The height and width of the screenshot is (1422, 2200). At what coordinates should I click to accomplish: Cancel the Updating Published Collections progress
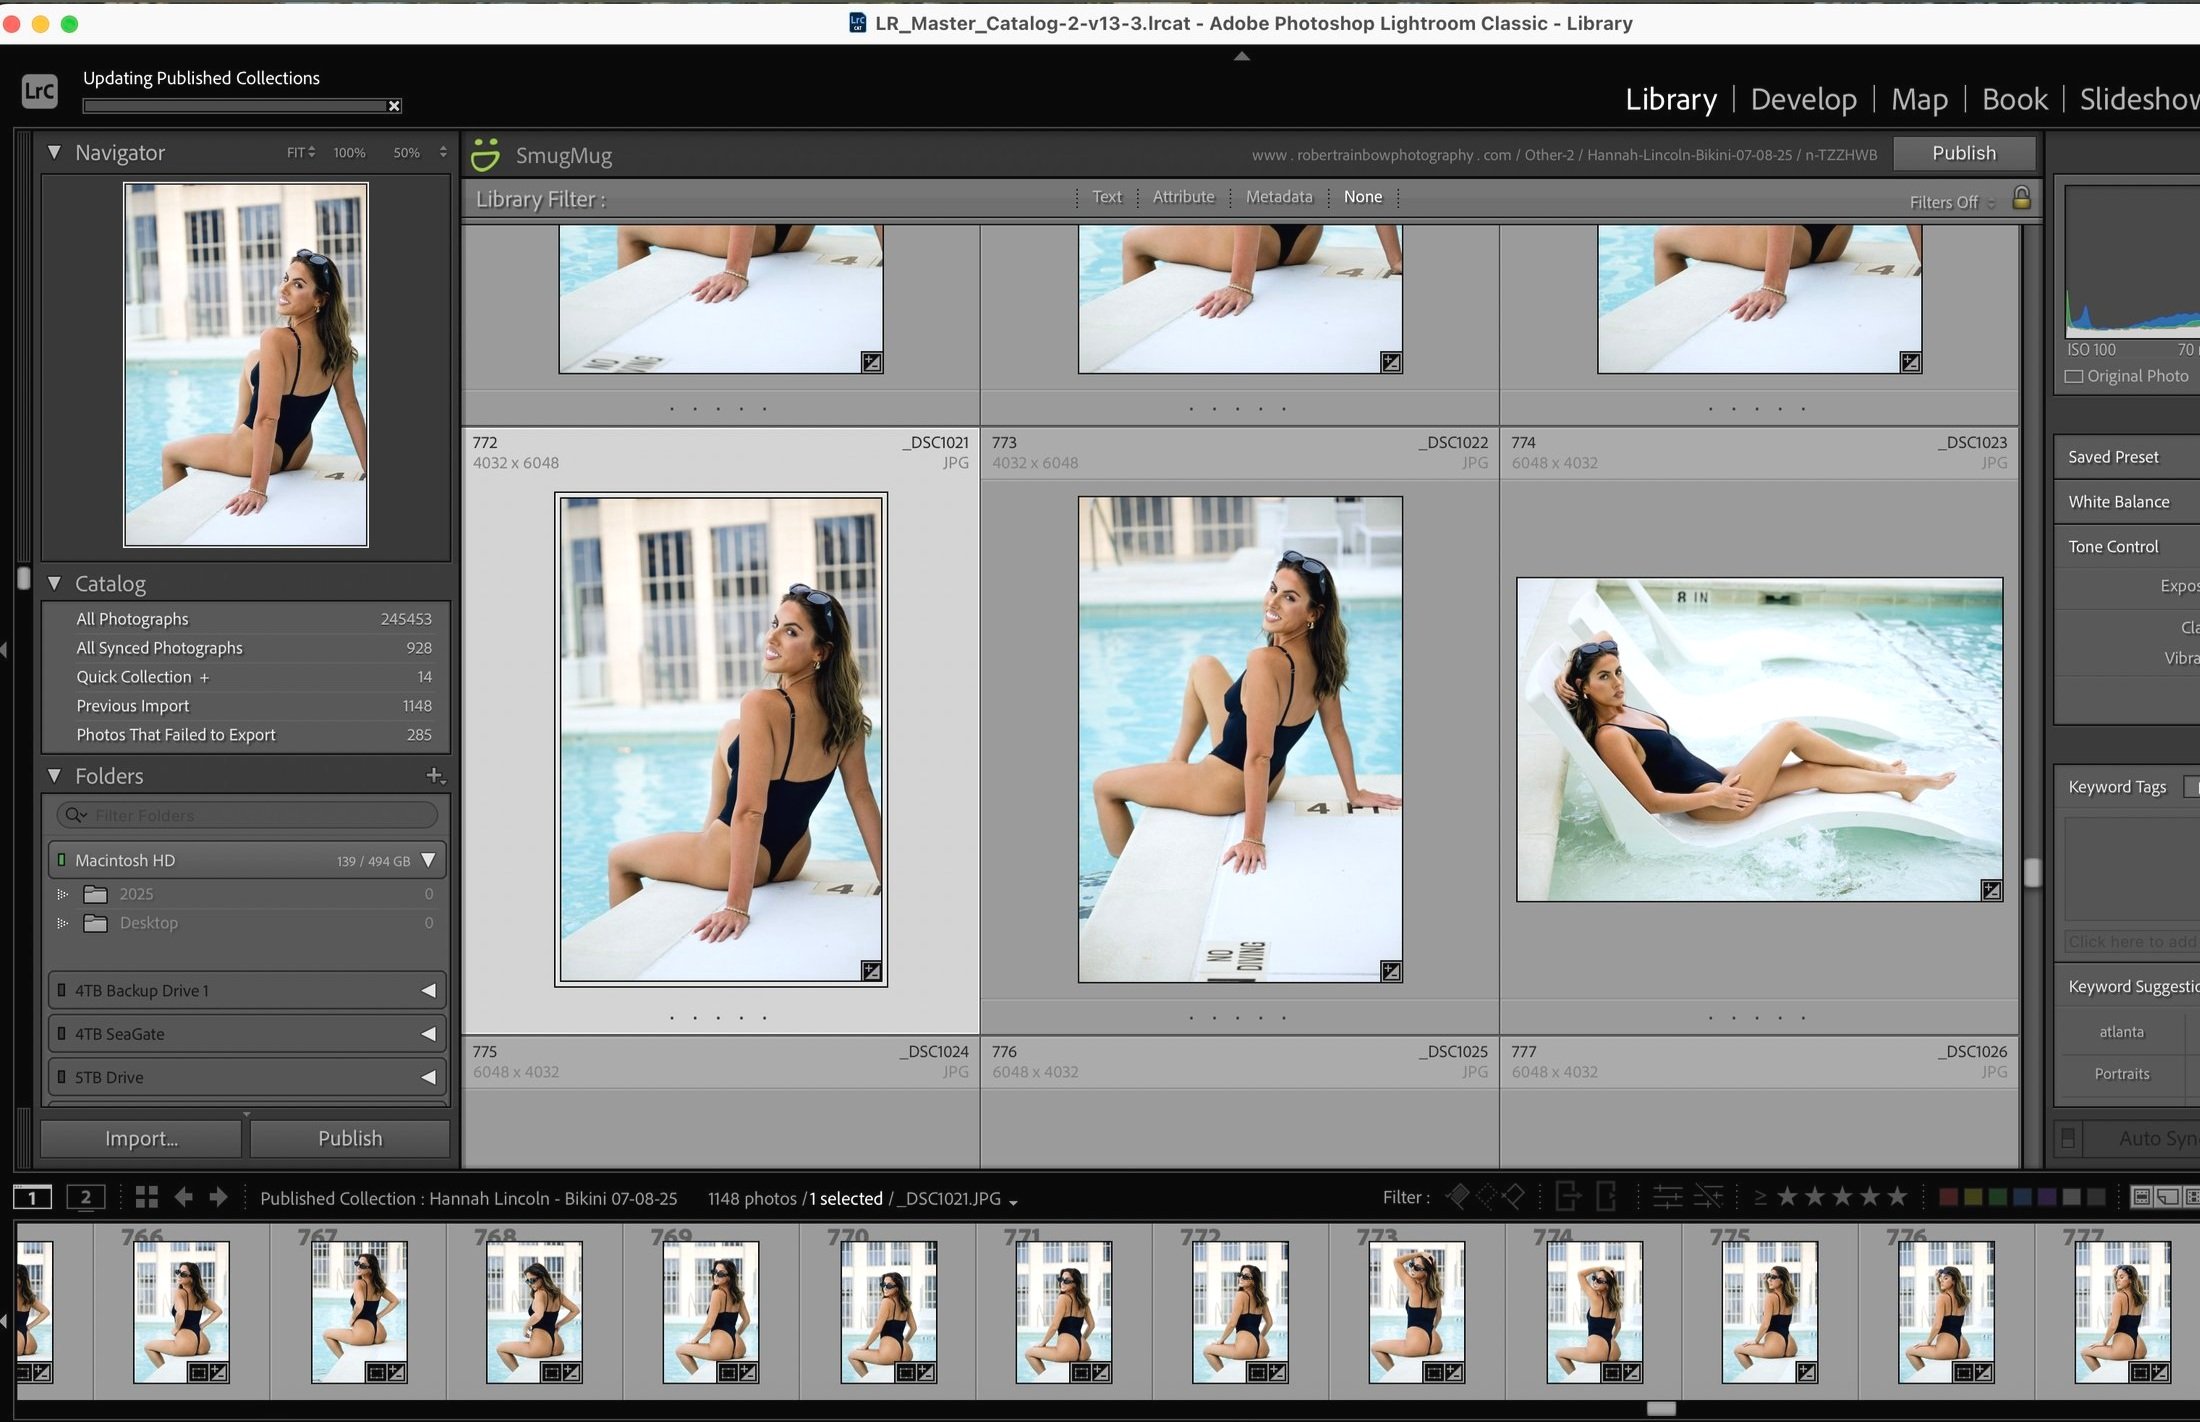[394, 106]
